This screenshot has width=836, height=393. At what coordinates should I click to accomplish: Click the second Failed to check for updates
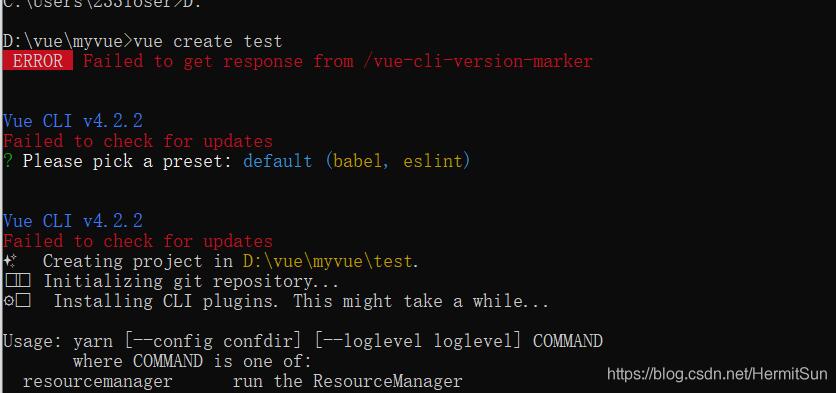click(138, 241)
